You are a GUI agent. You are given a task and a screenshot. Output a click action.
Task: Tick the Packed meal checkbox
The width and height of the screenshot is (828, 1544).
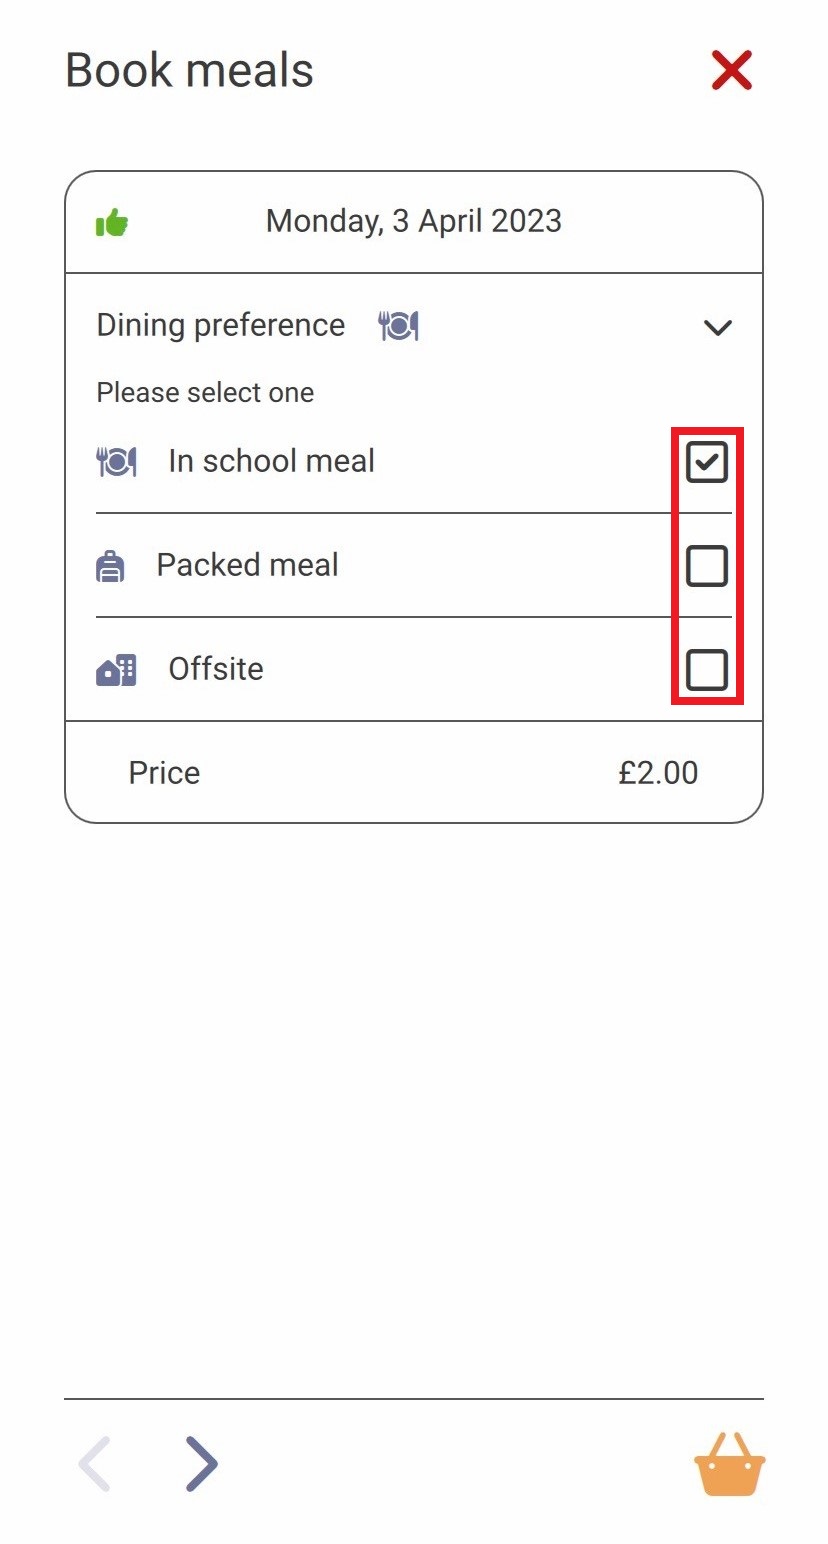[x=707, y=566]
